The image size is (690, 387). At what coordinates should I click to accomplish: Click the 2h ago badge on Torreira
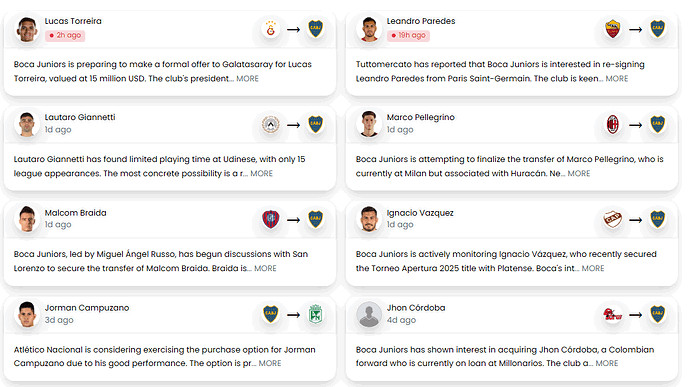coord(65,35)
